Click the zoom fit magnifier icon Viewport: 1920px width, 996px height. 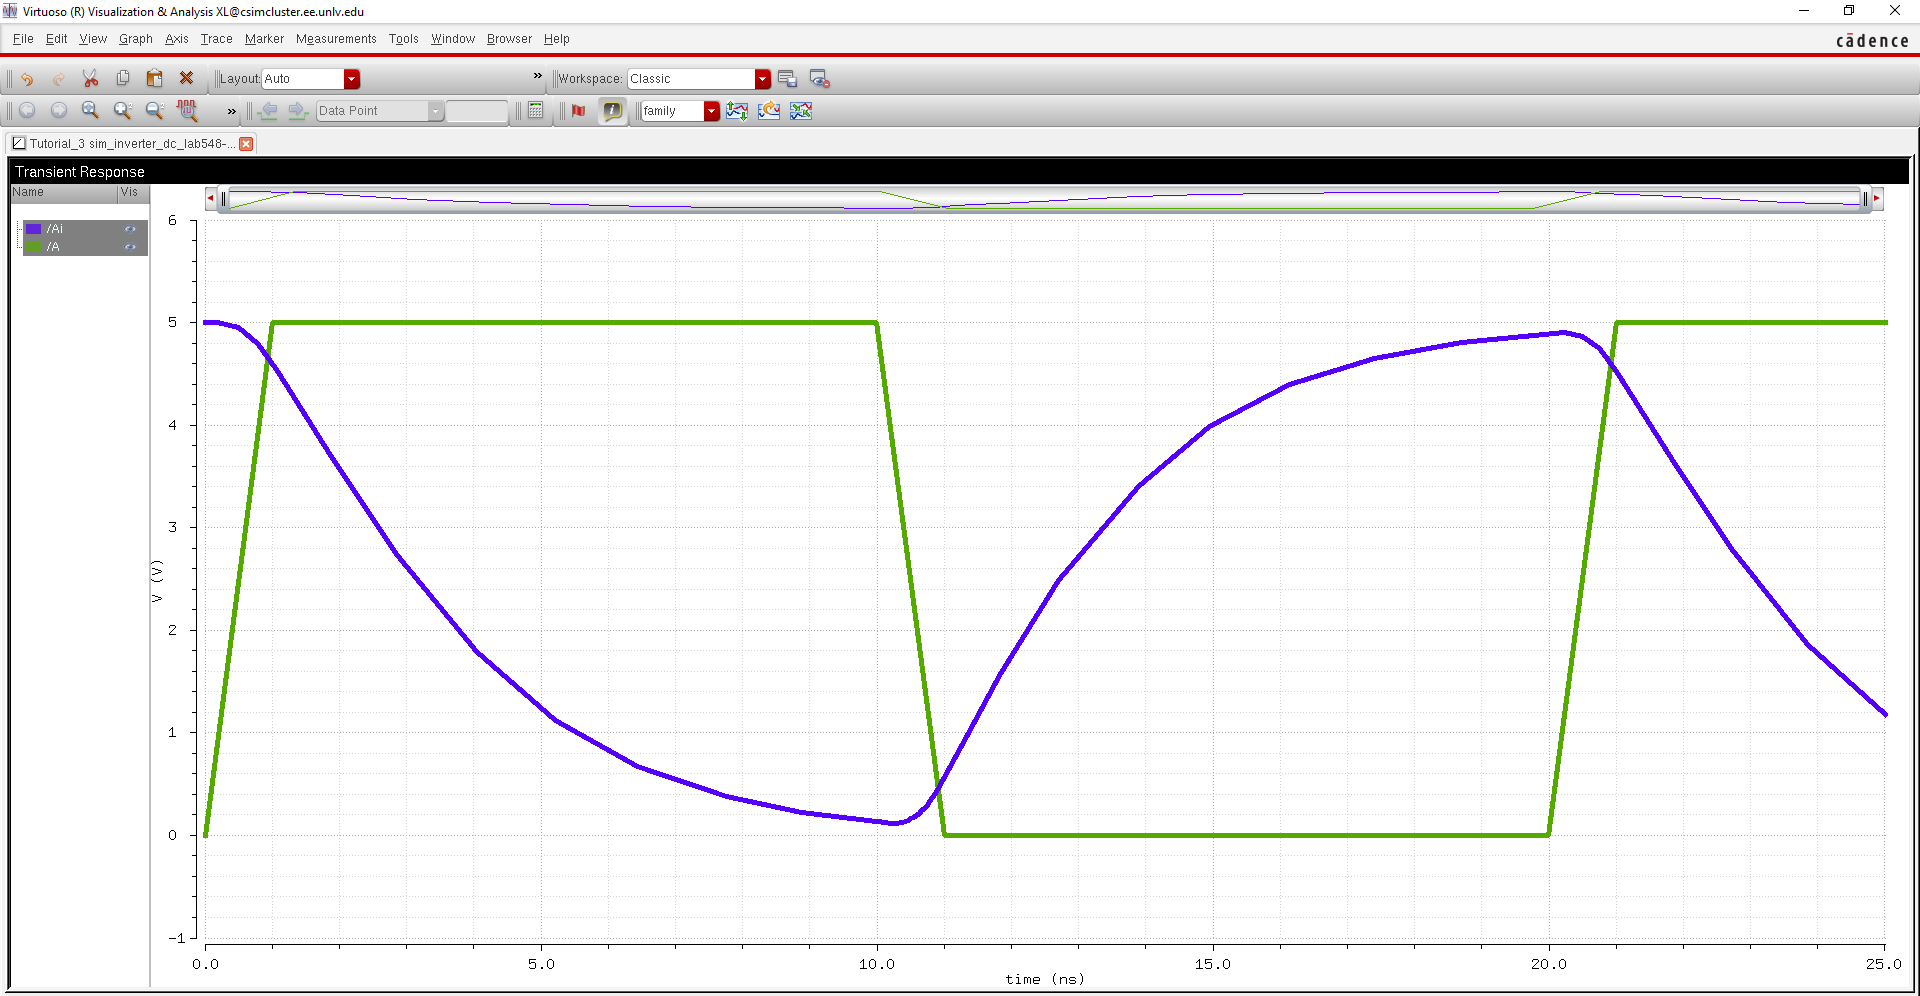[90, 111]
